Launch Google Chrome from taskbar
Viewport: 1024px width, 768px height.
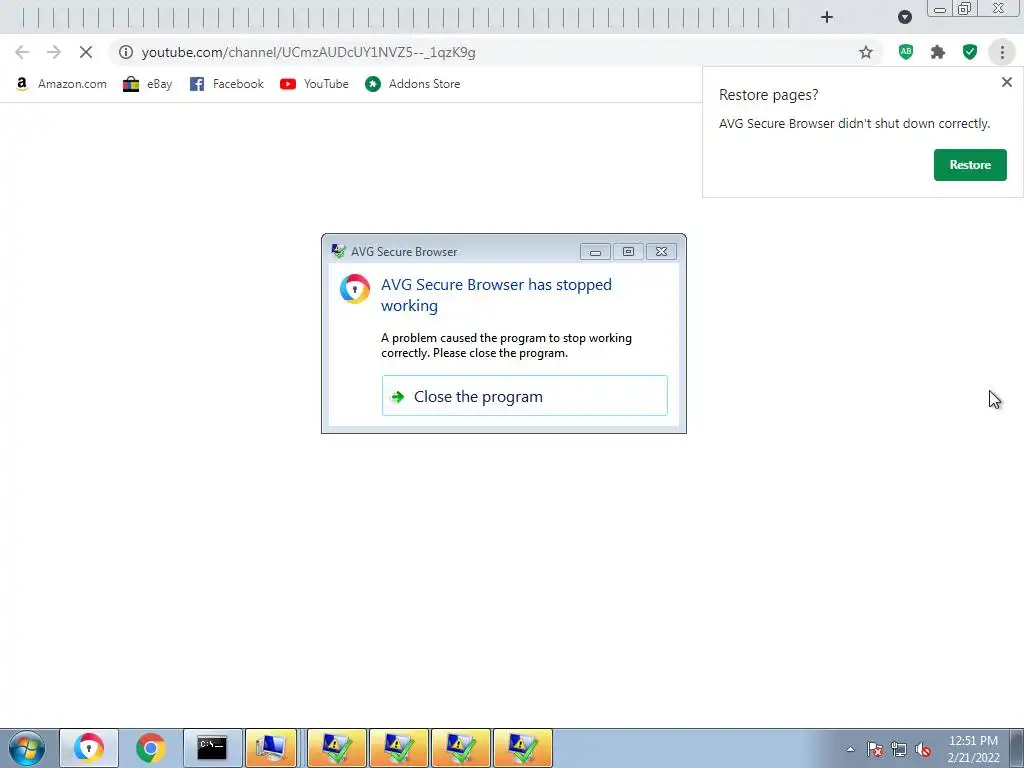[150, 748]
